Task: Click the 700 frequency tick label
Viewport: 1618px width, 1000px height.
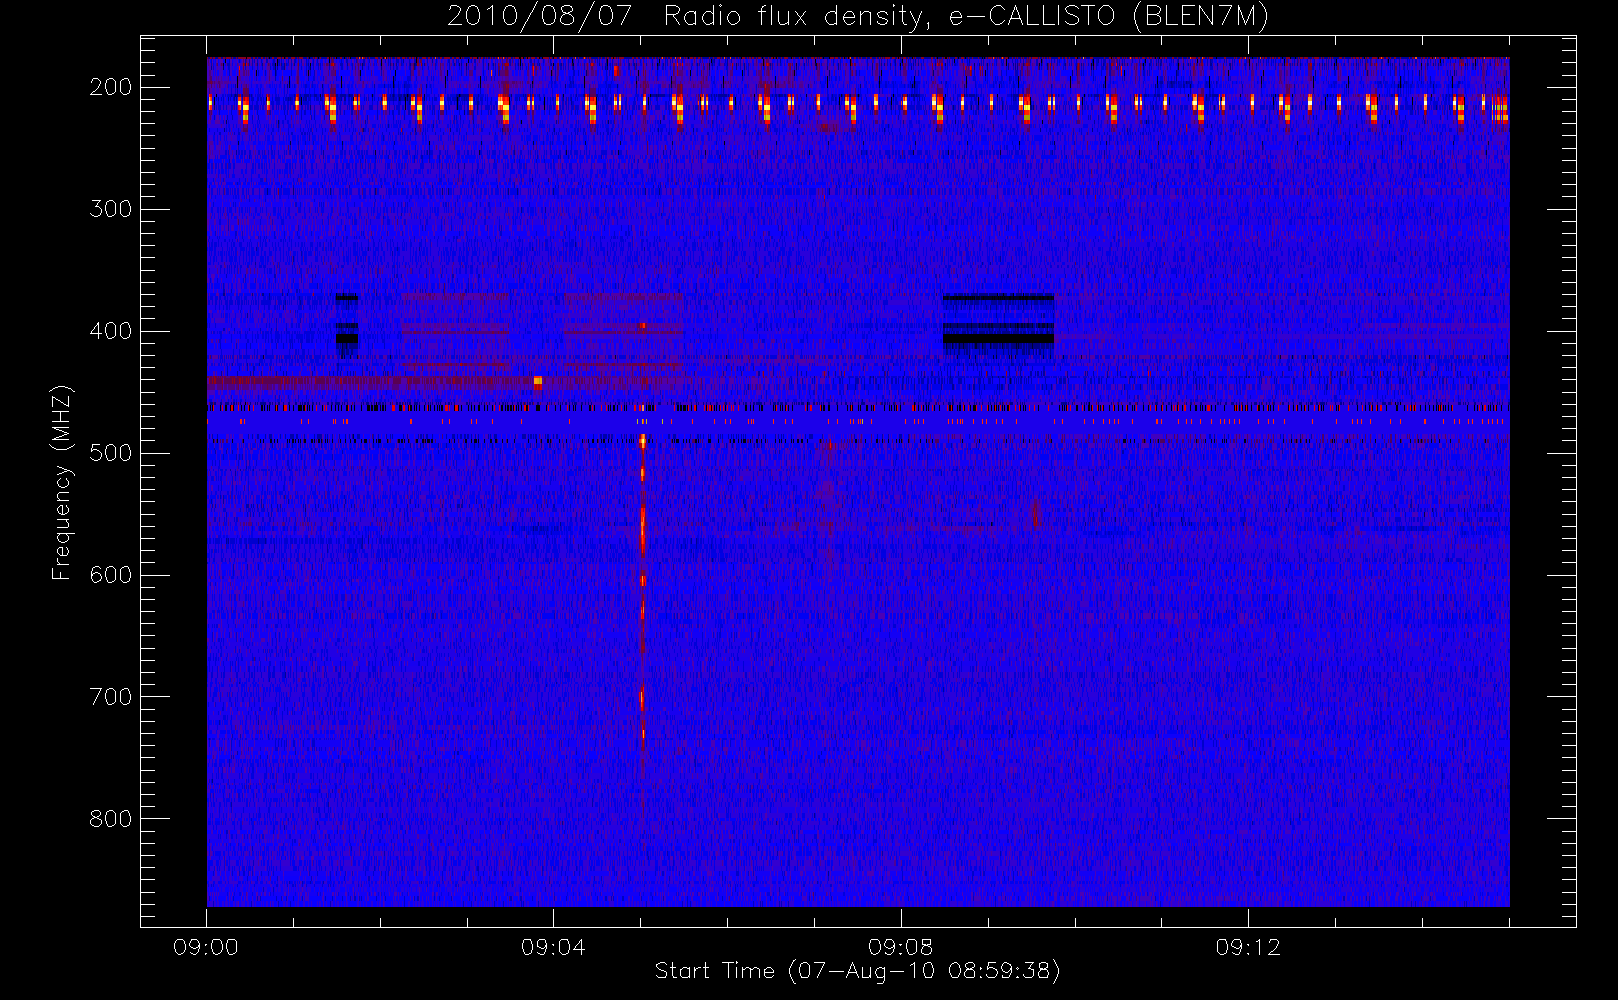Action: pos(110,697)
